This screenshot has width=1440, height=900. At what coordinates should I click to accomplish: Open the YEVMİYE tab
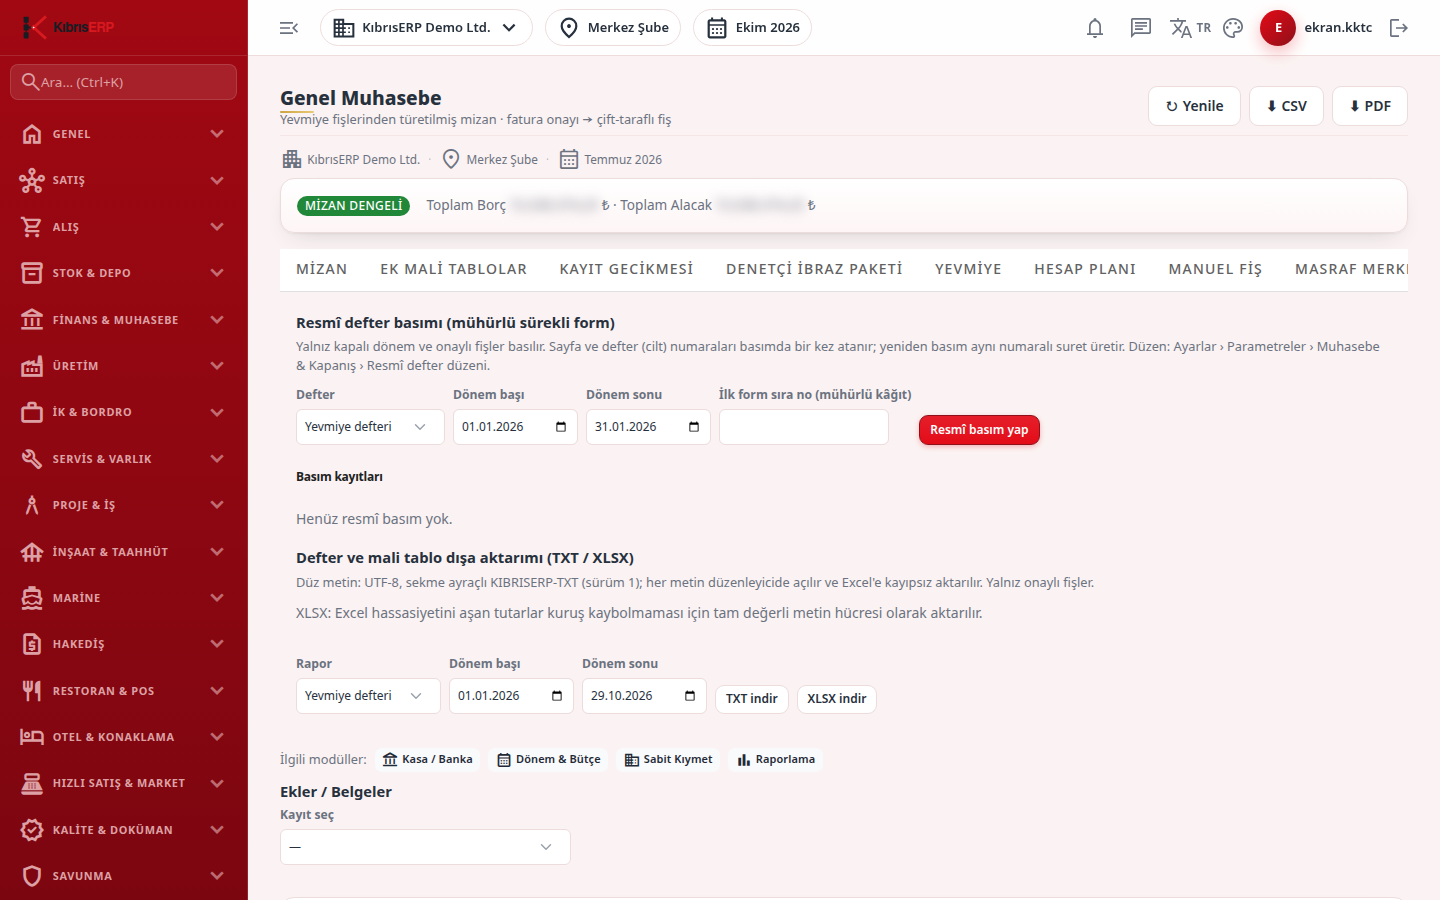point(968,269)
